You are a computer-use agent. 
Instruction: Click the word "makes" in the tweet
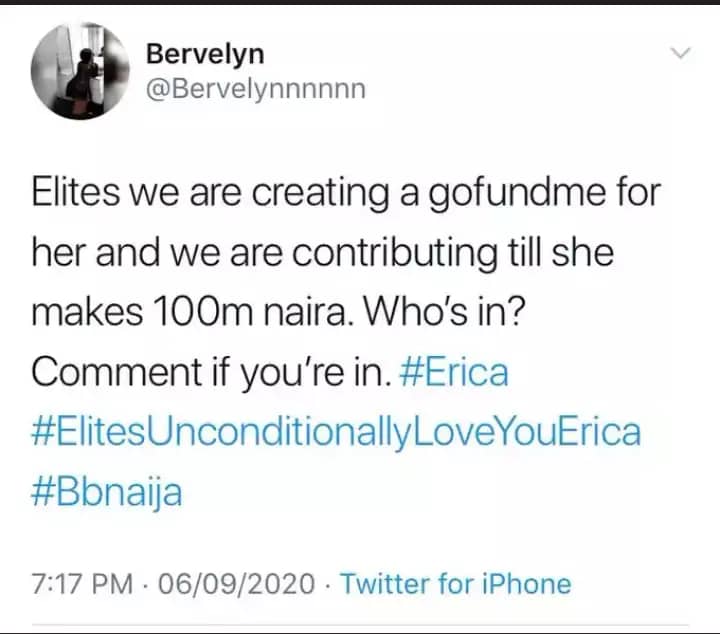[x=84, y=313]
